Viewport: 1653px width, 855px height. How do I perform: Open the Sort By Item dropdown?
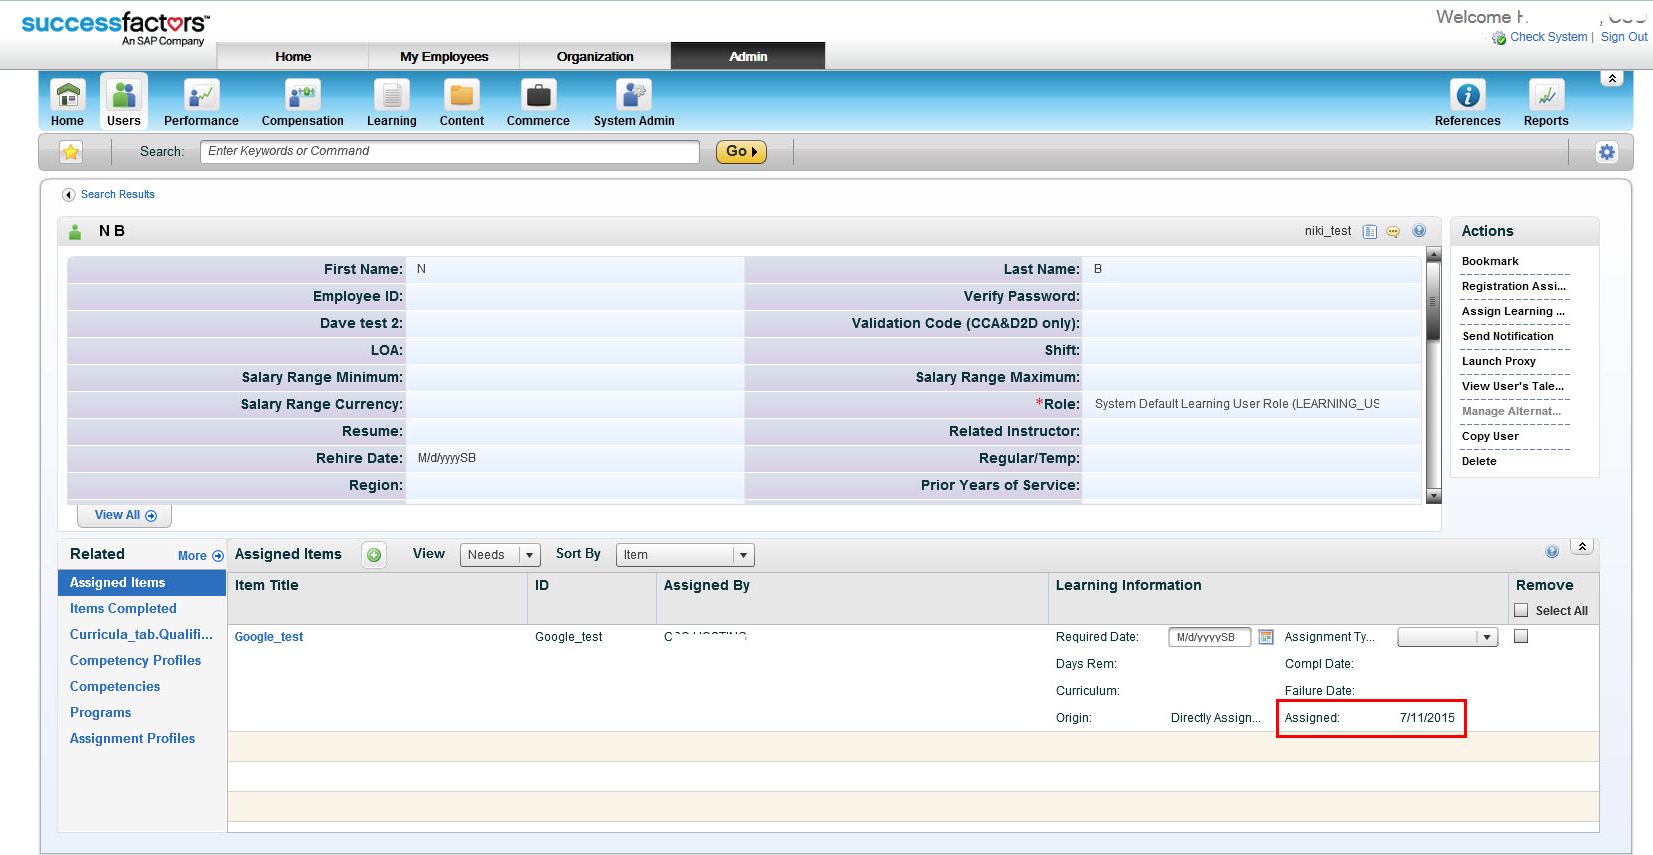click(685, 555)
